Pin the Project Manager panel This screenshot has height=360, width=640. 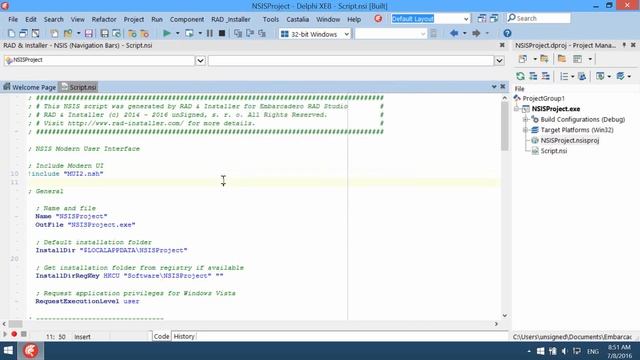click(x=624, y=45)
